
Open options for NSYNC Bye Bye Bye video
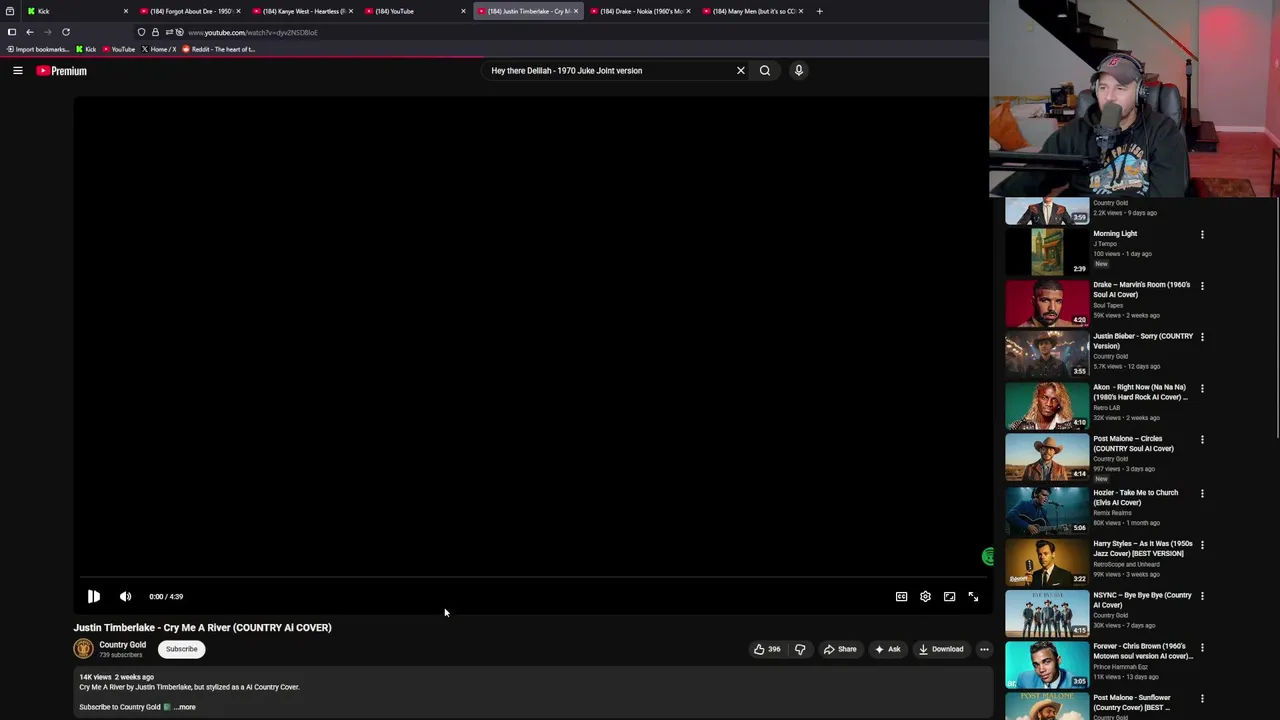coord(1202,596)
